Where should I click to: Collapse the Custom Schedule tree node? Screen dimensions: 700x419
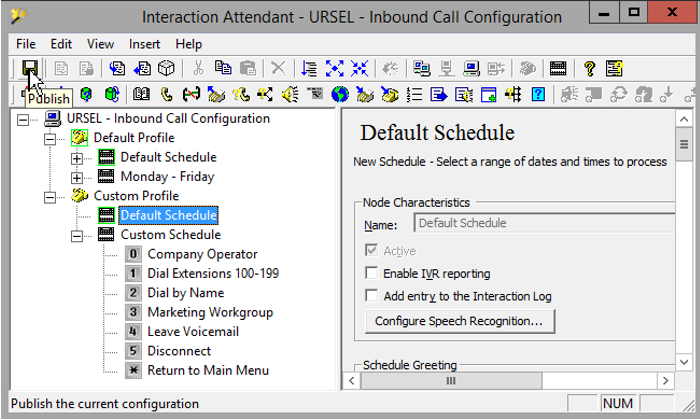point(78,235)
